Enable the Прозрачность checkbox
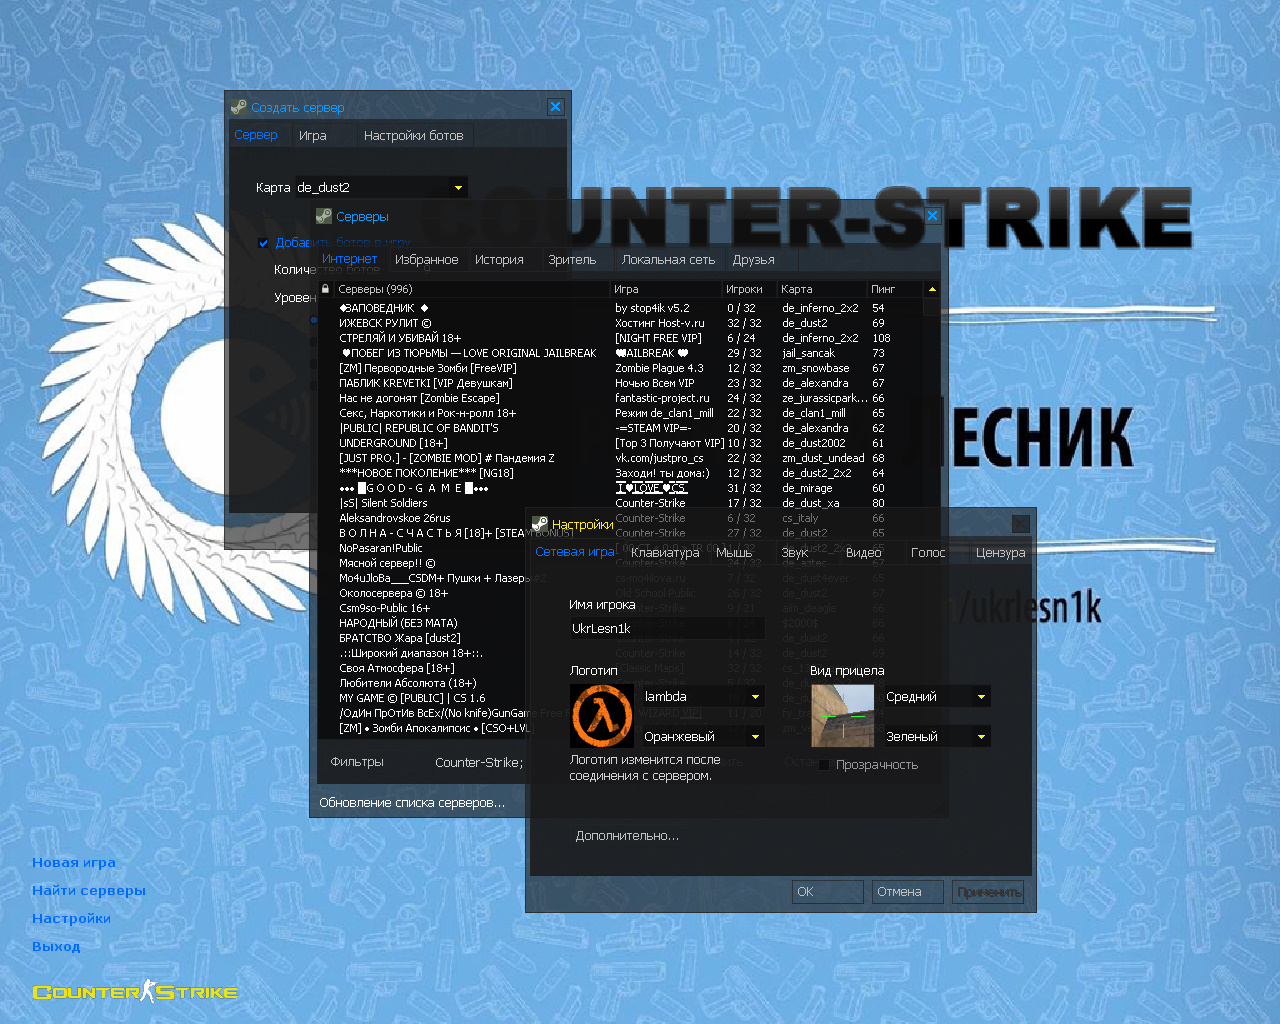Screen dimensions: 1280x1024 click(824, 765)
